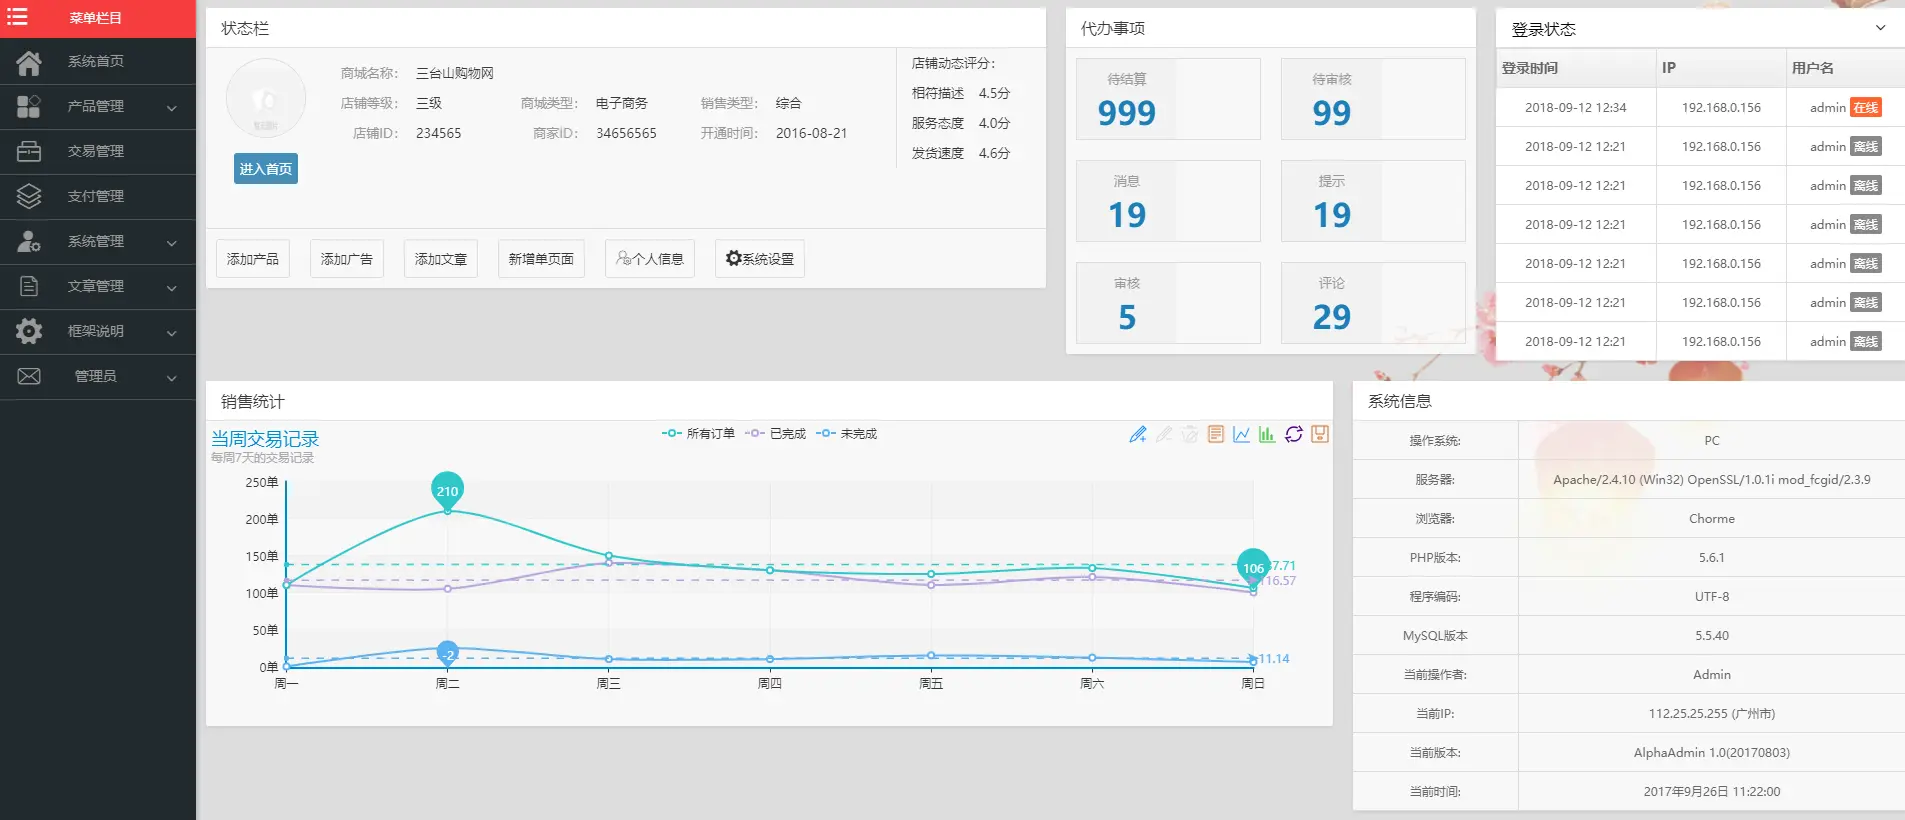This screenshot has width=1905, height=820.
Task: Click the 当周交易记录 chart title
Action: point(265,439)
